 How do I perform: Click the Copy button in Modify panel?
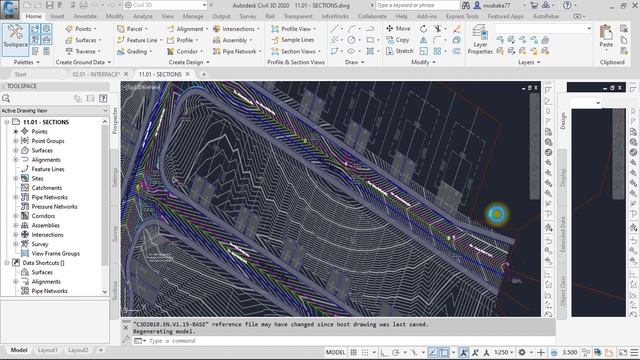(x=398, y=40)
